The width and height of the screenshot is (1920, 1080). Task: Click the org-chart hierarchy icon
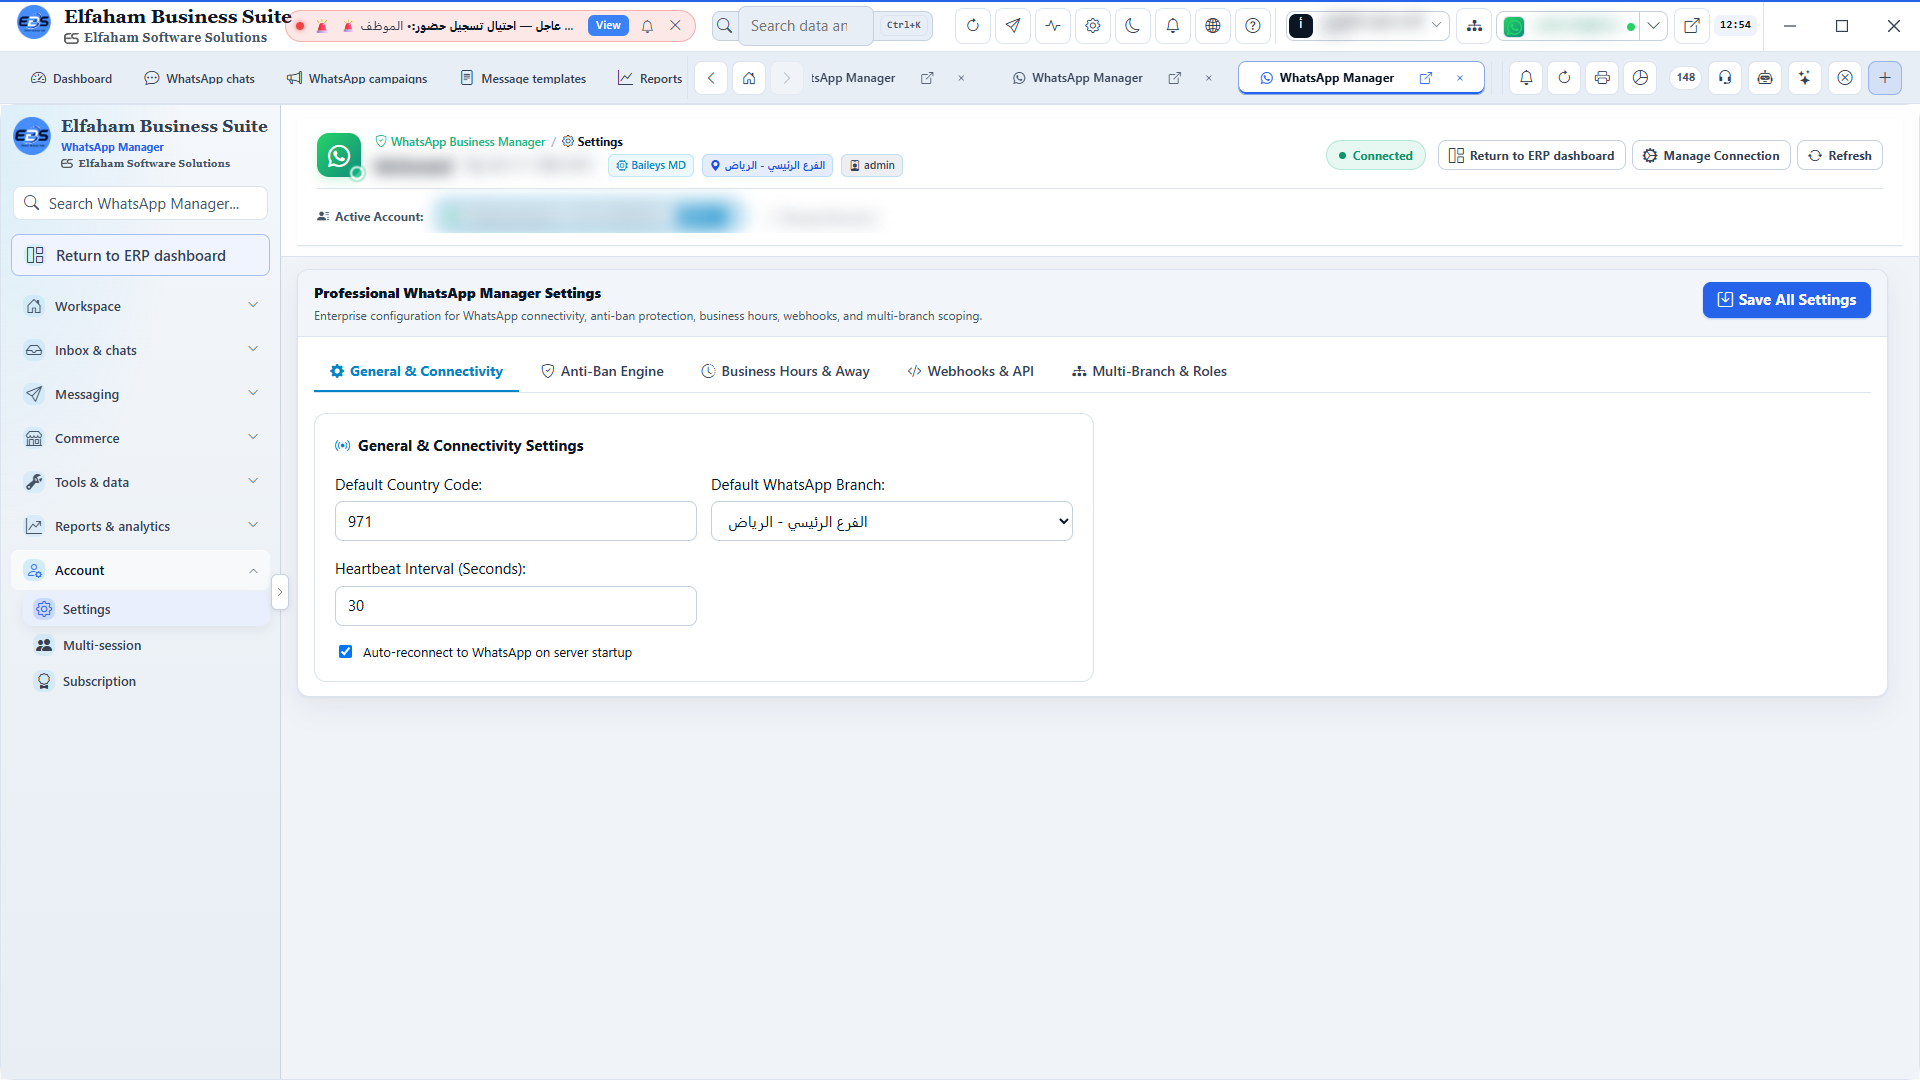(x=1475, y=26)
